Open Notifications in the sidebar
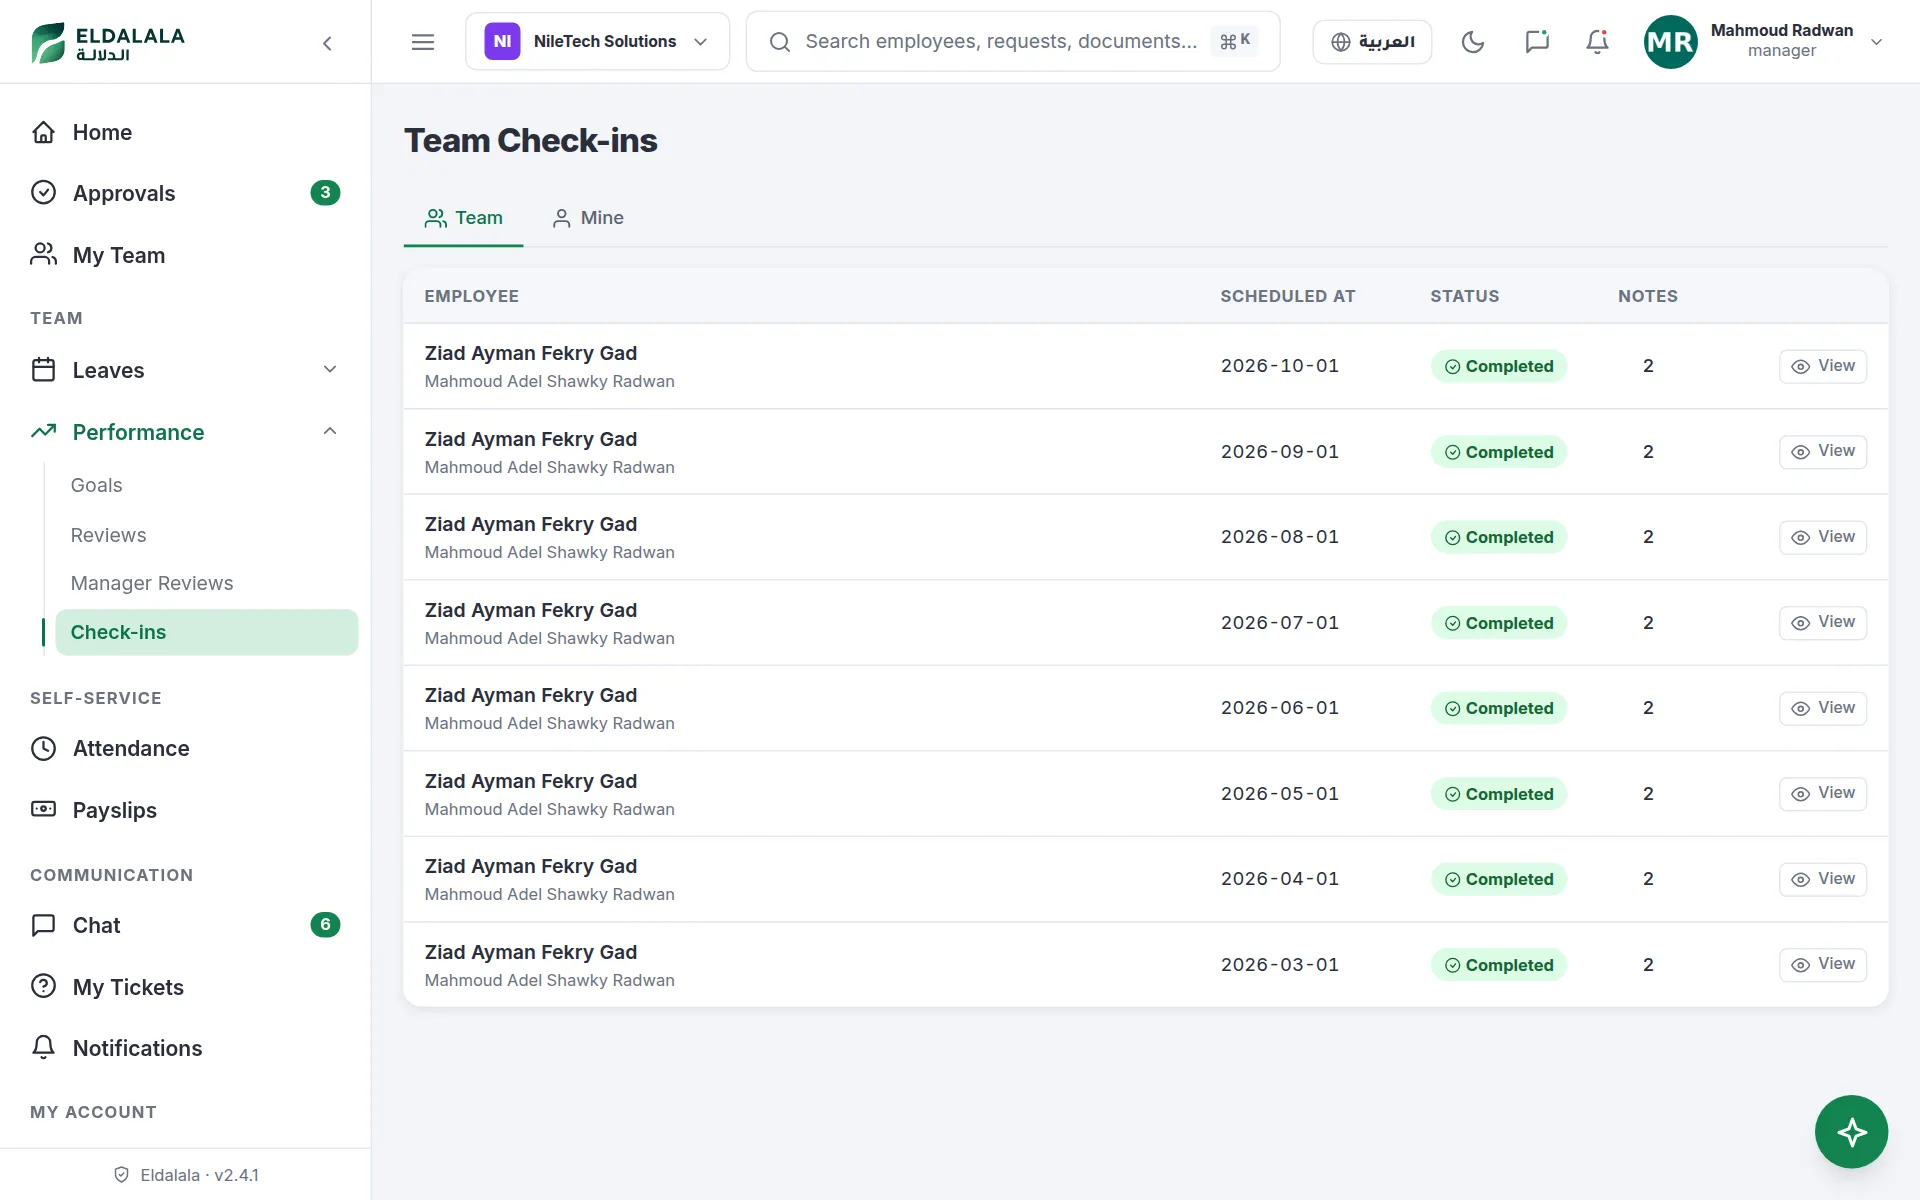Image resolution: width=1920 pixels, height=1200 pixels. [185, 1048]
